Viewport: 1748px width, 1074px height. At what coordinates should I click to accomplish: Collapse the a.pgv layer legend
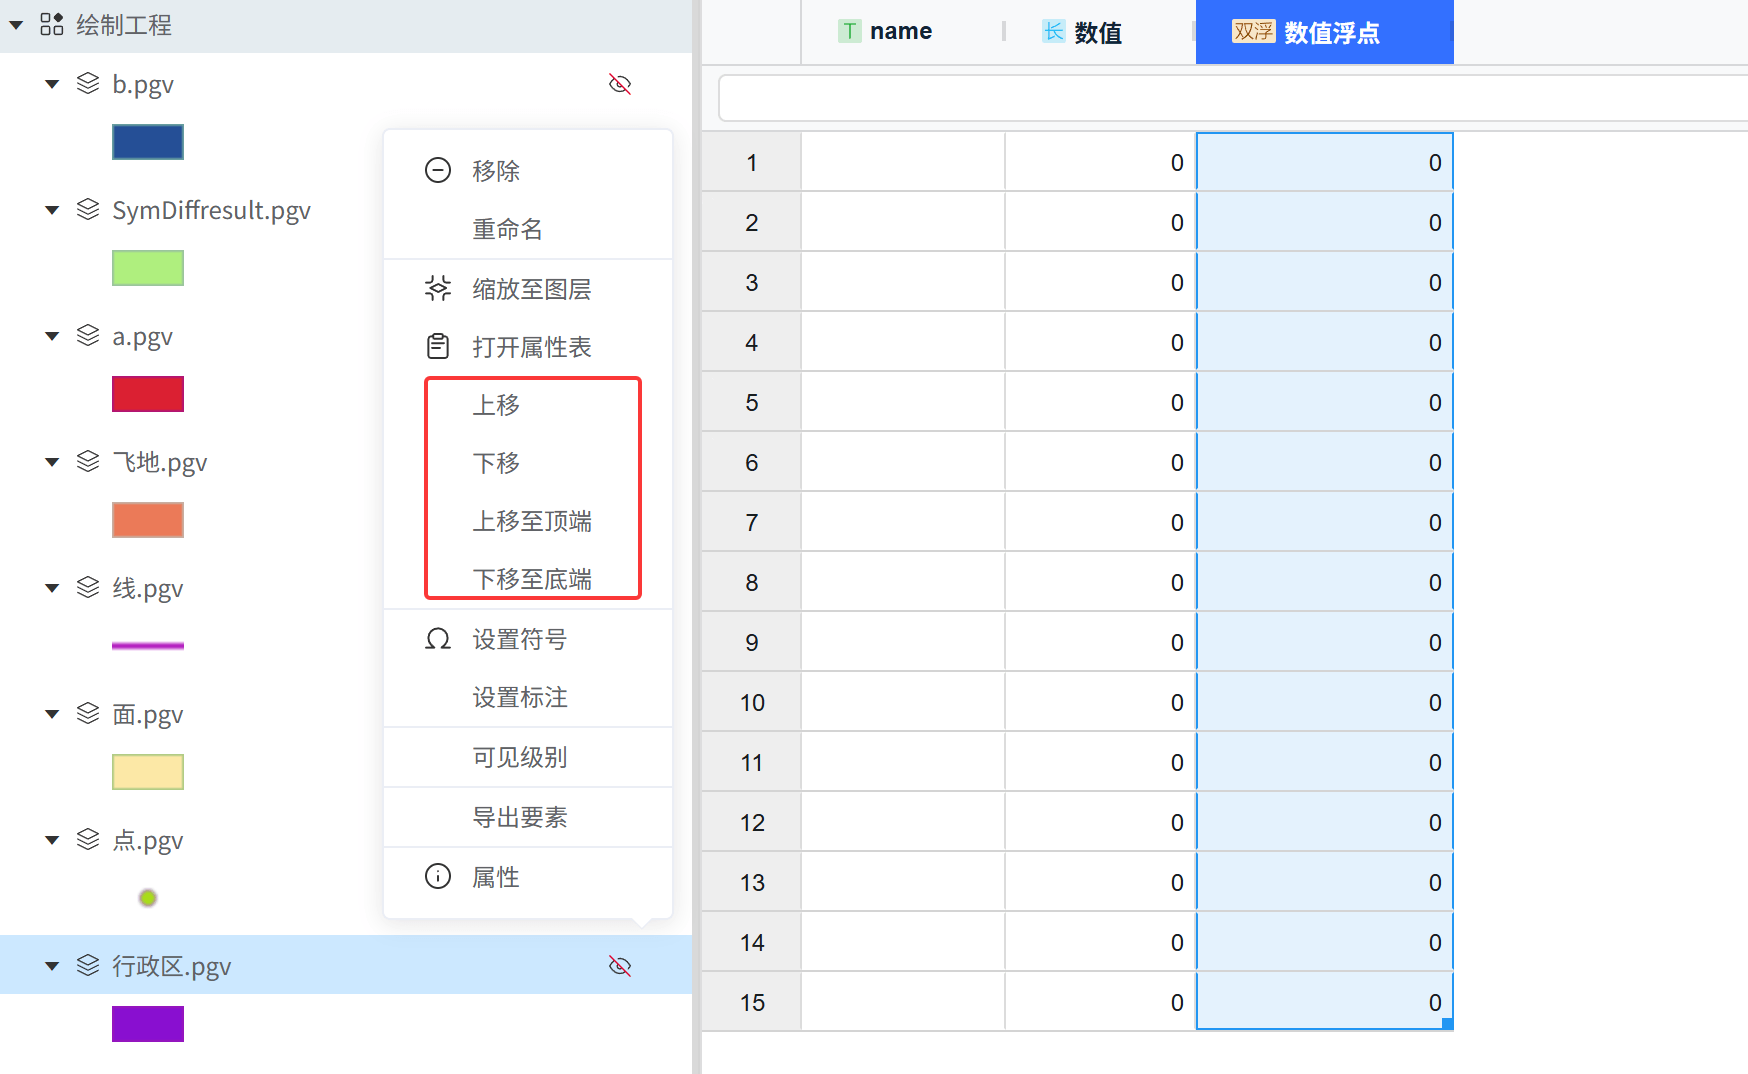[x=52, y=336]
